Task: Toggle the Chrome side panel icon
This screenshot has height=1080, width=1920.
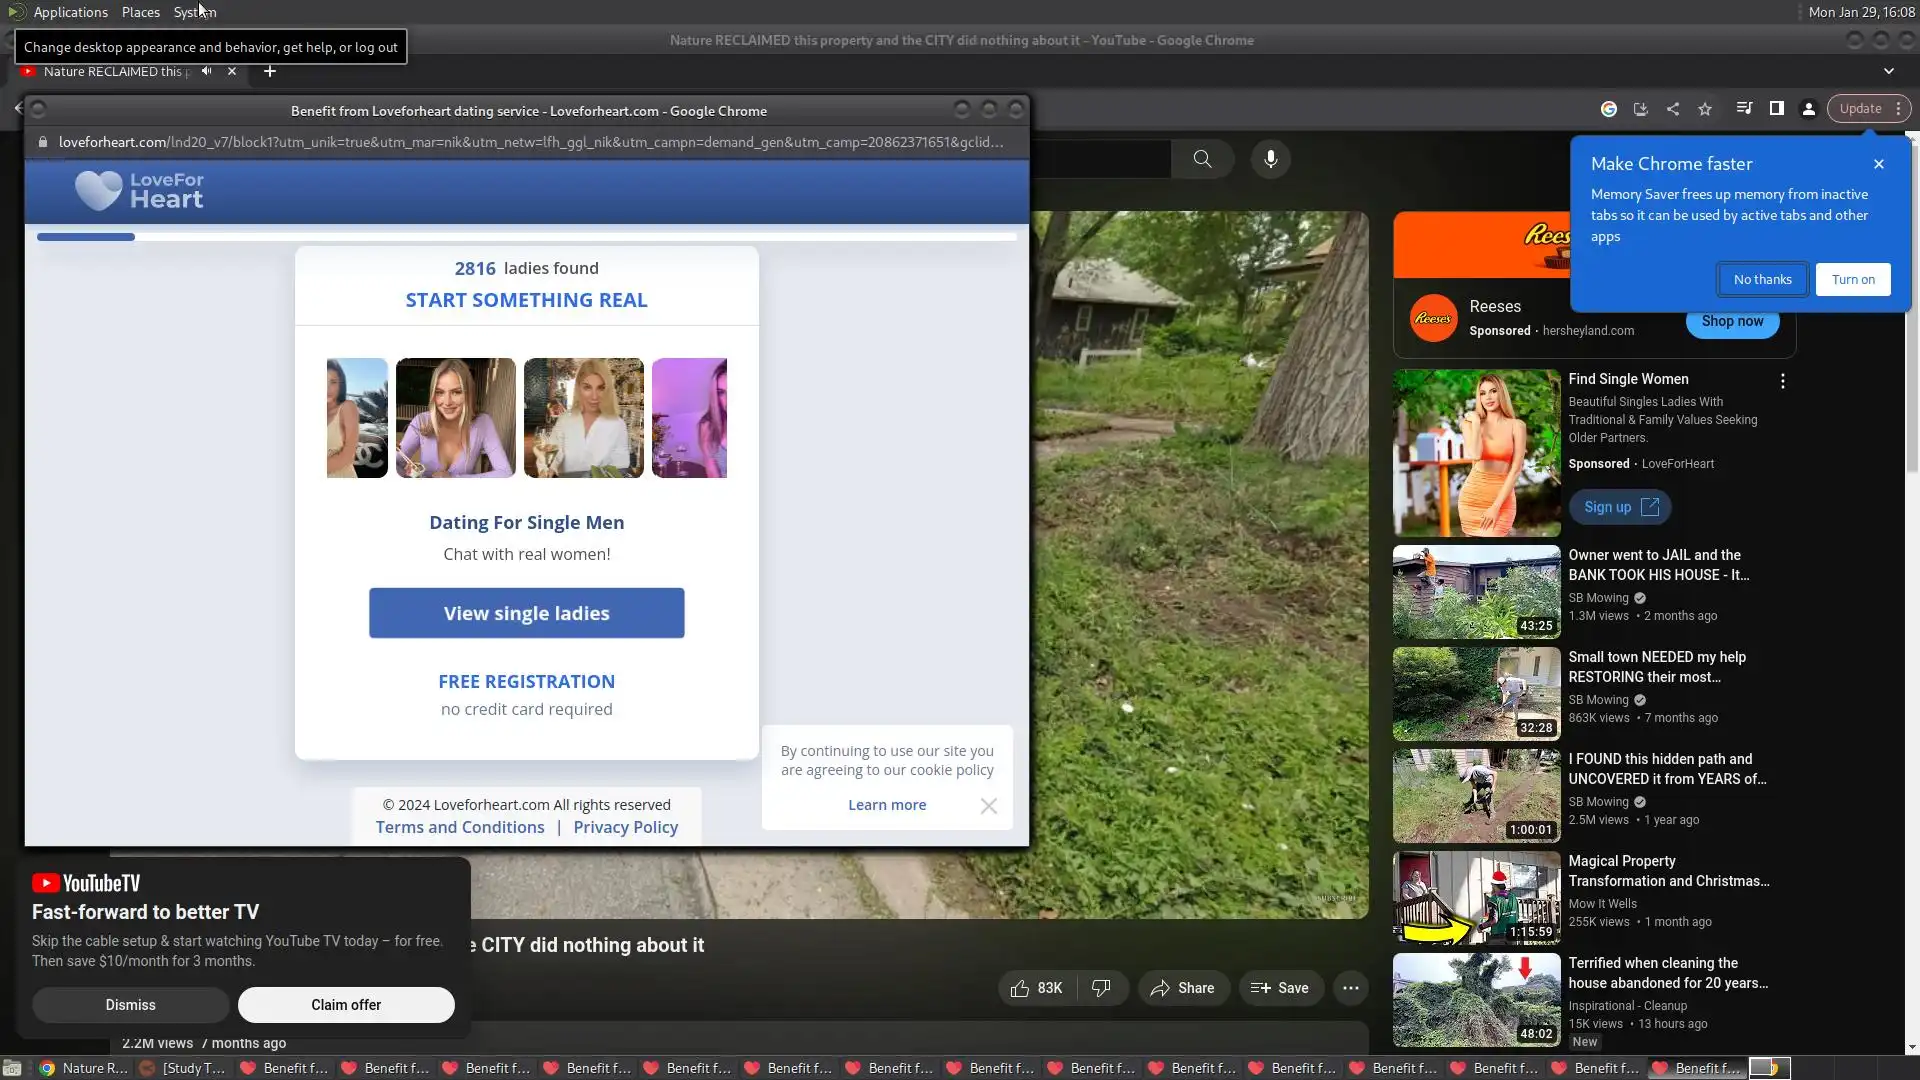Action: click(1776, 109)
